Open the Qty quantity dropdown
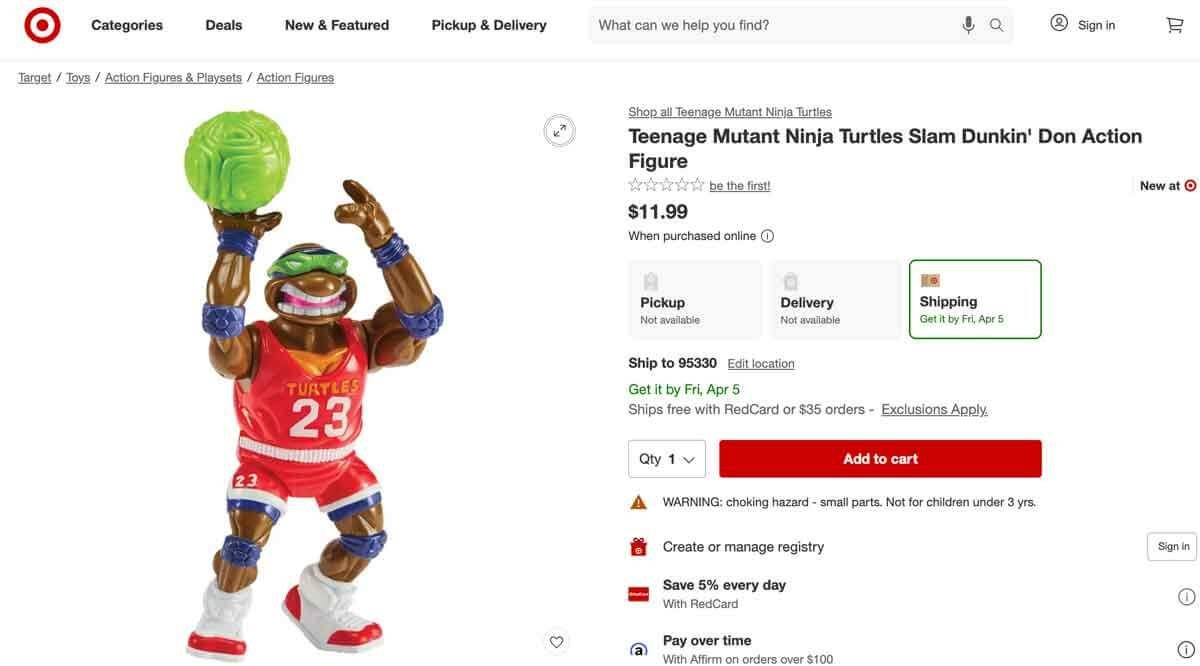The height and width of the screenshot is (666, 1200). tap(666, 457)
